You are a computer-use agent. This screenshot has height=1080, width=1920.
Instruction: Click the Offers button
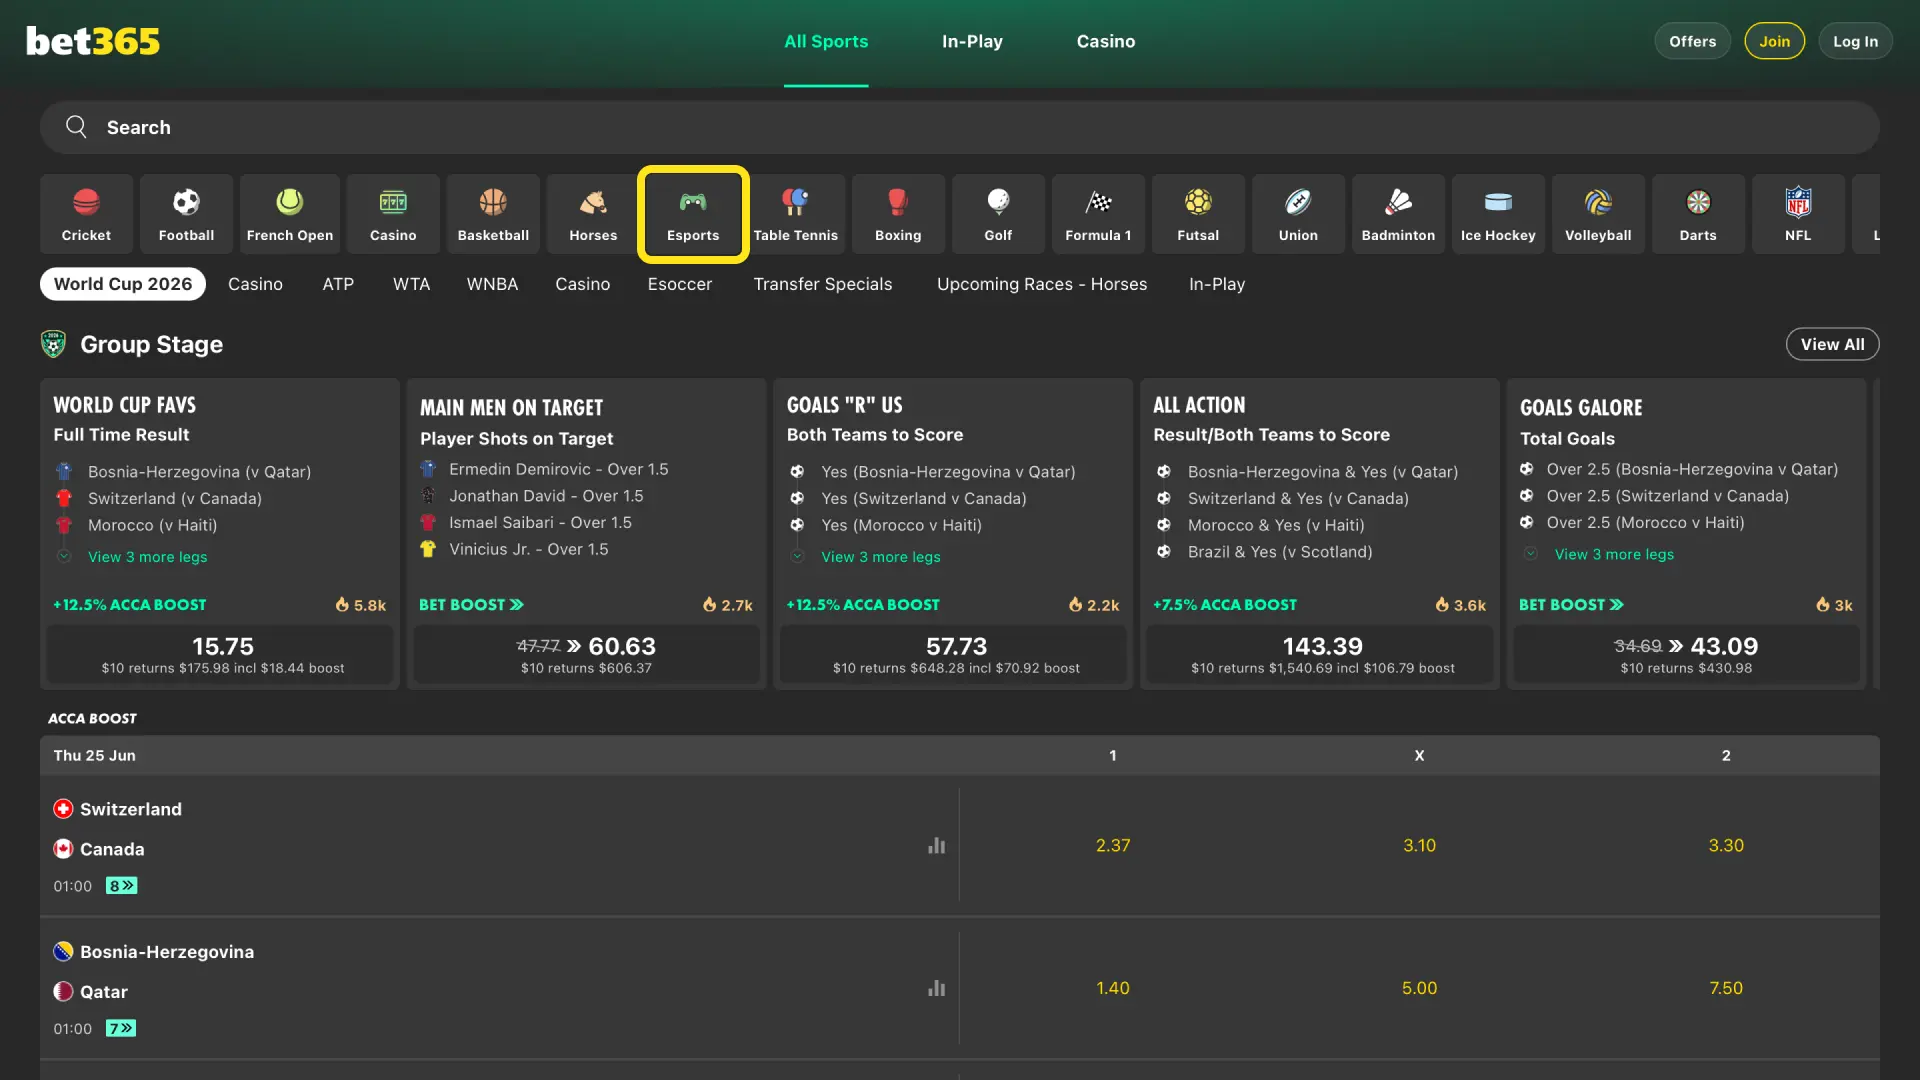1692,41
